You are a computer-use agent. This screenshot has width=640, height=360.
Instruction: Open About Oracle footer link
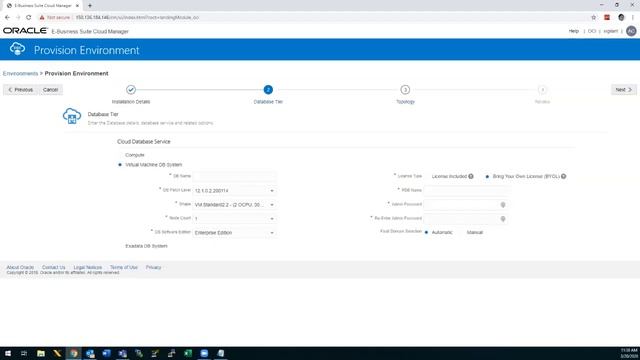coord(20,267)
